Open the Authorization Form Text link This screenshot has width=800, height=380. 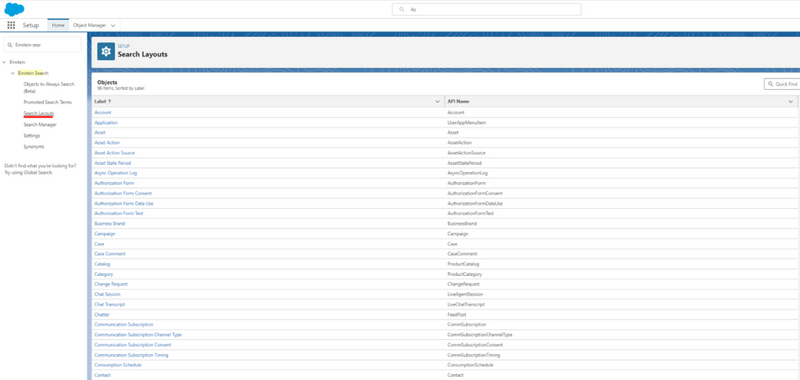[119, 213]
